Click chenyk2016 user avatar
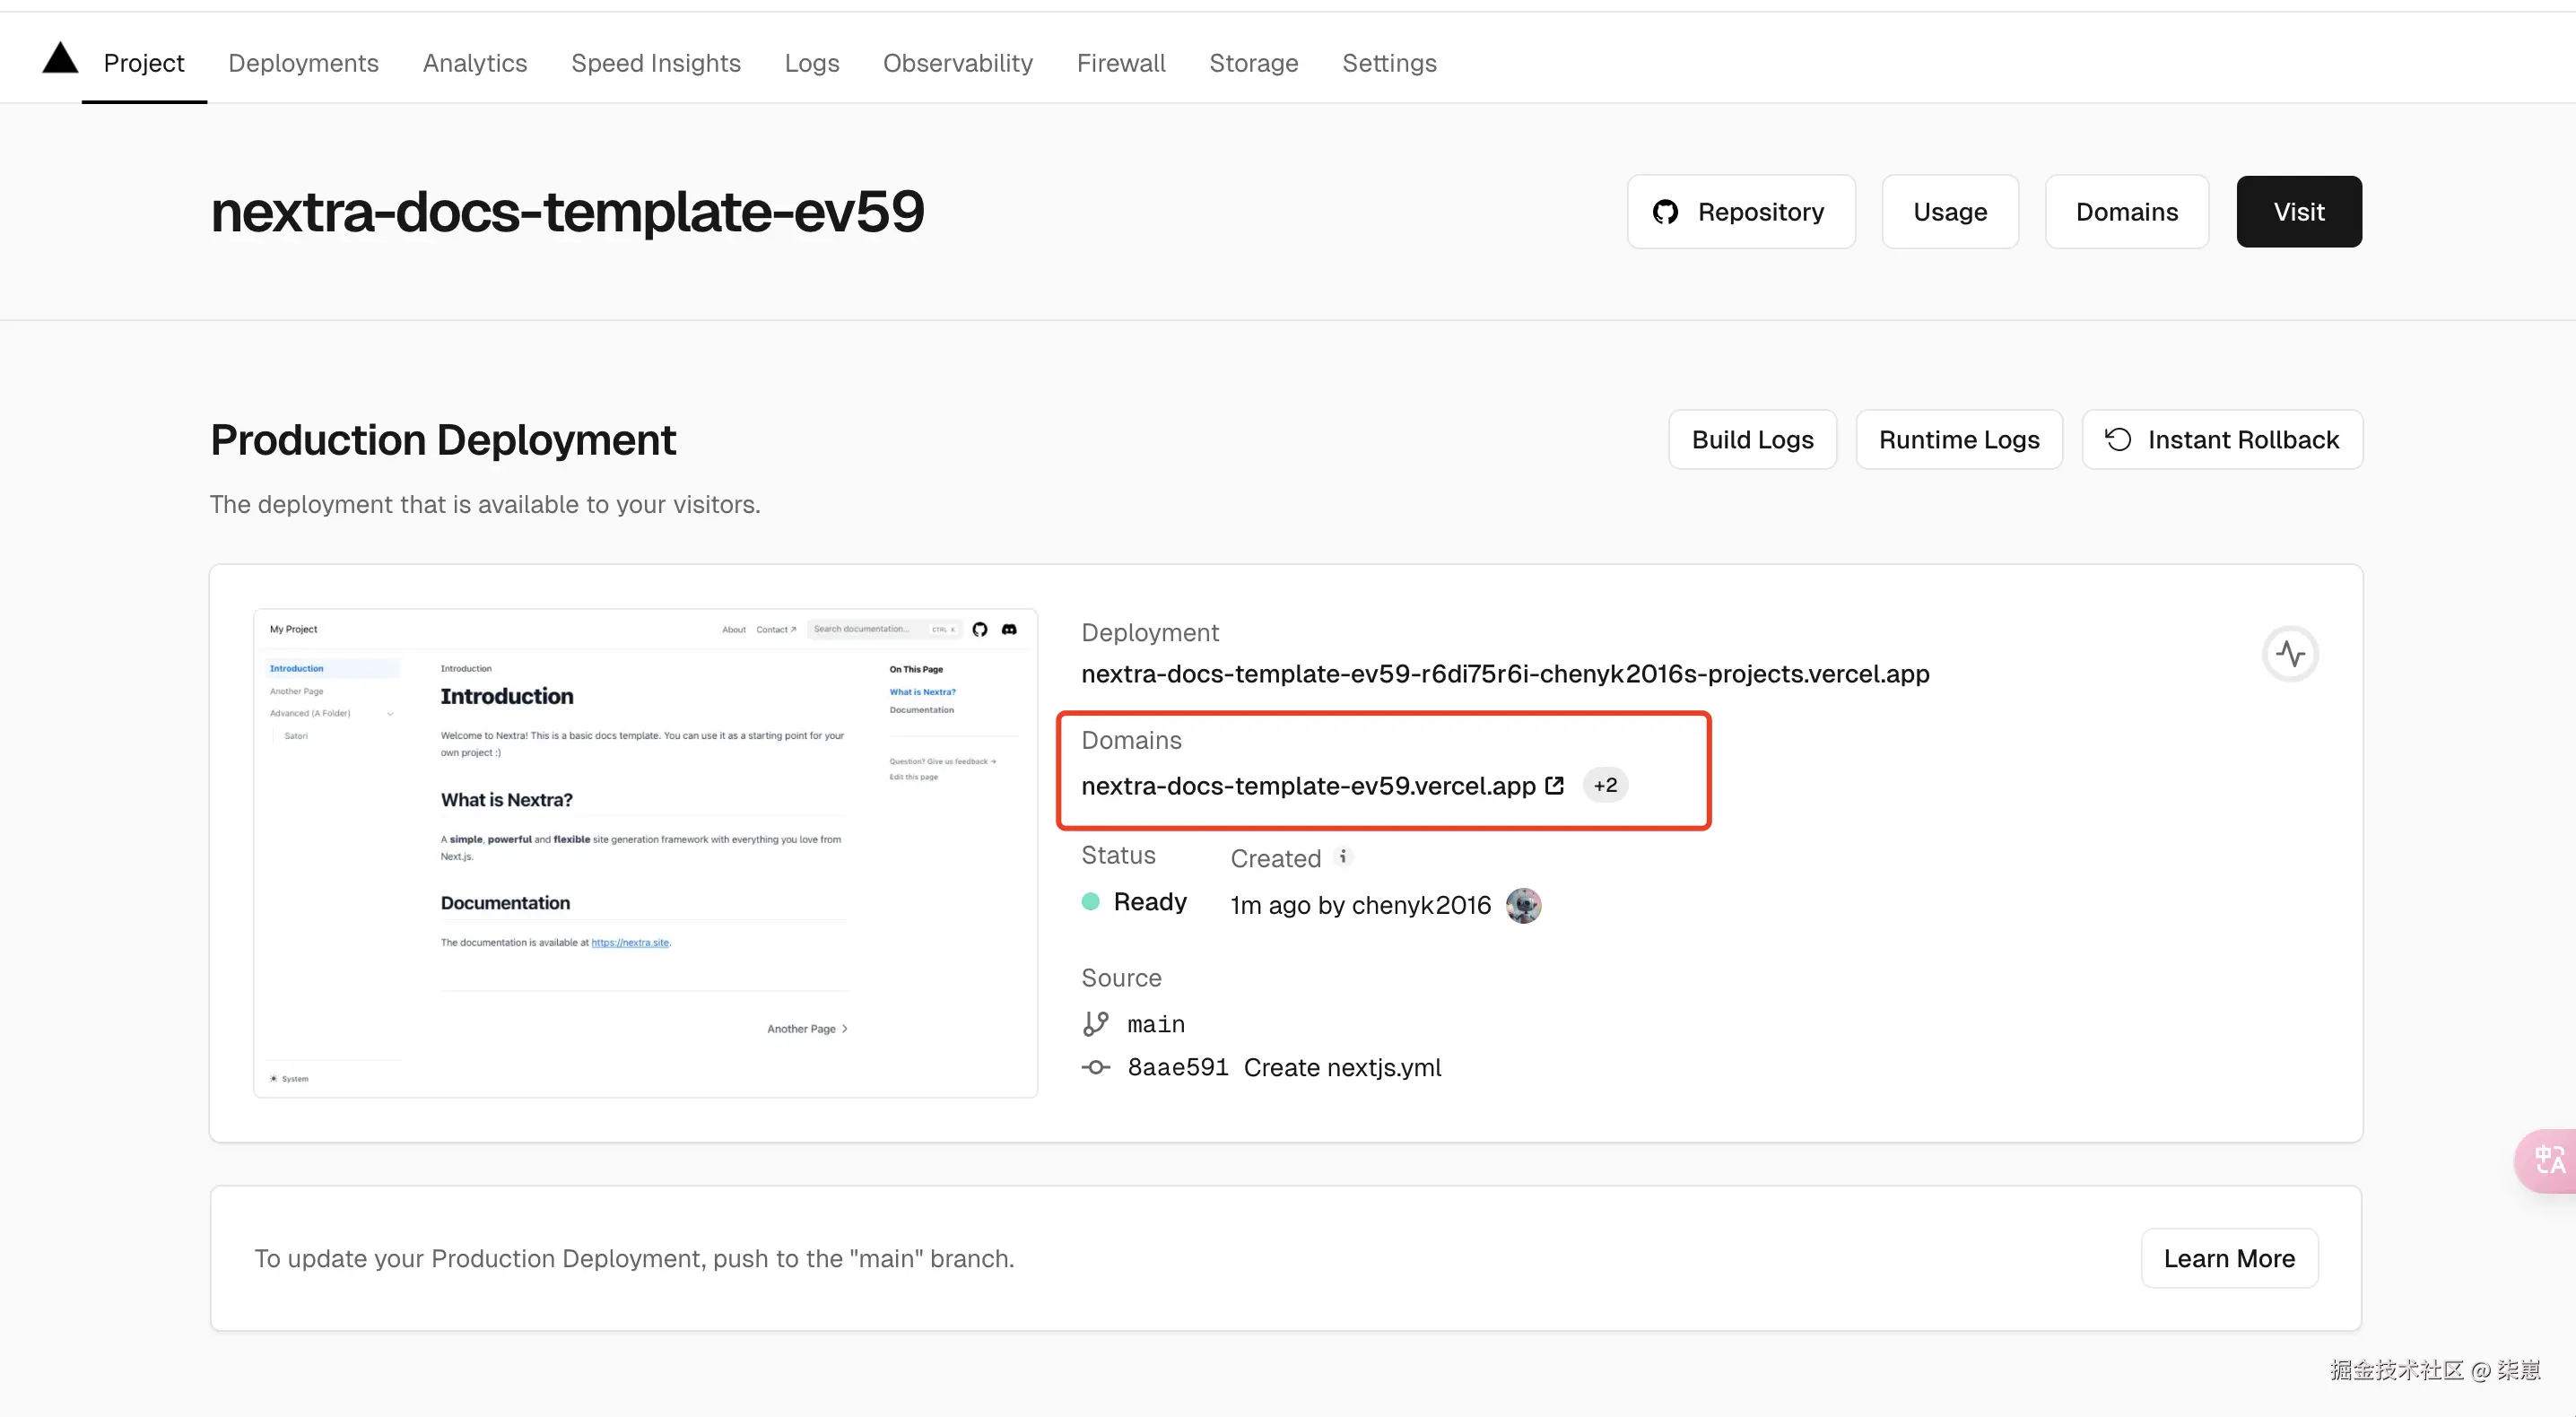The height and width of the screenshot is (1417, 2576). [x=1523, y=905]
